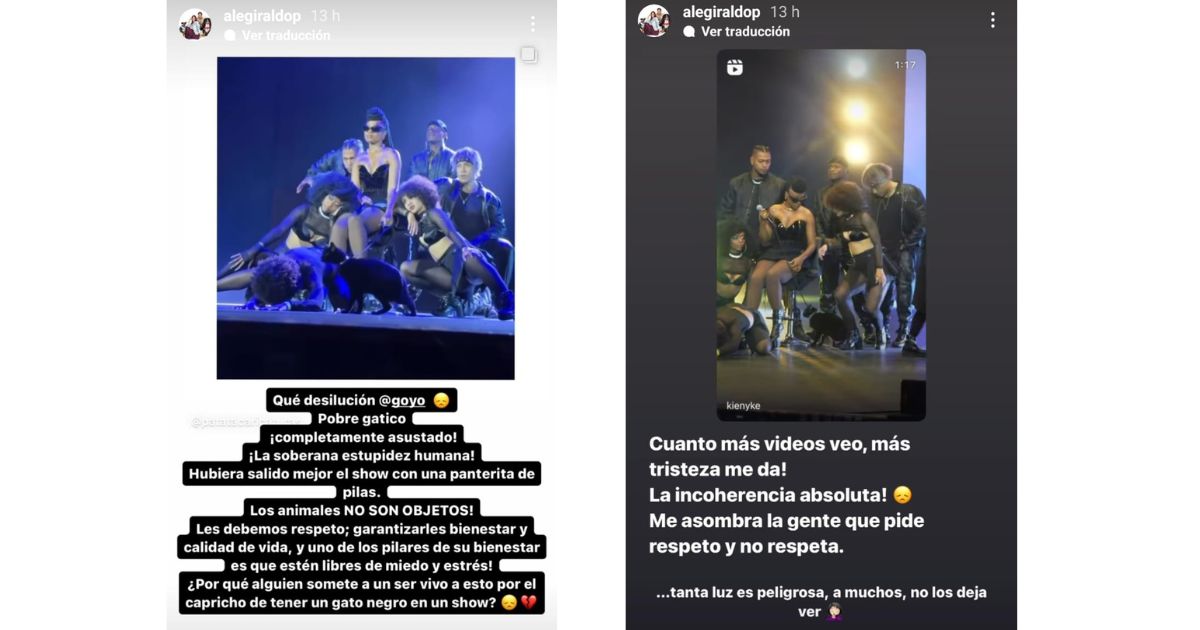Open alegiraldop username on right story
The image size is (1200, 630).
[x=721, y=12]
